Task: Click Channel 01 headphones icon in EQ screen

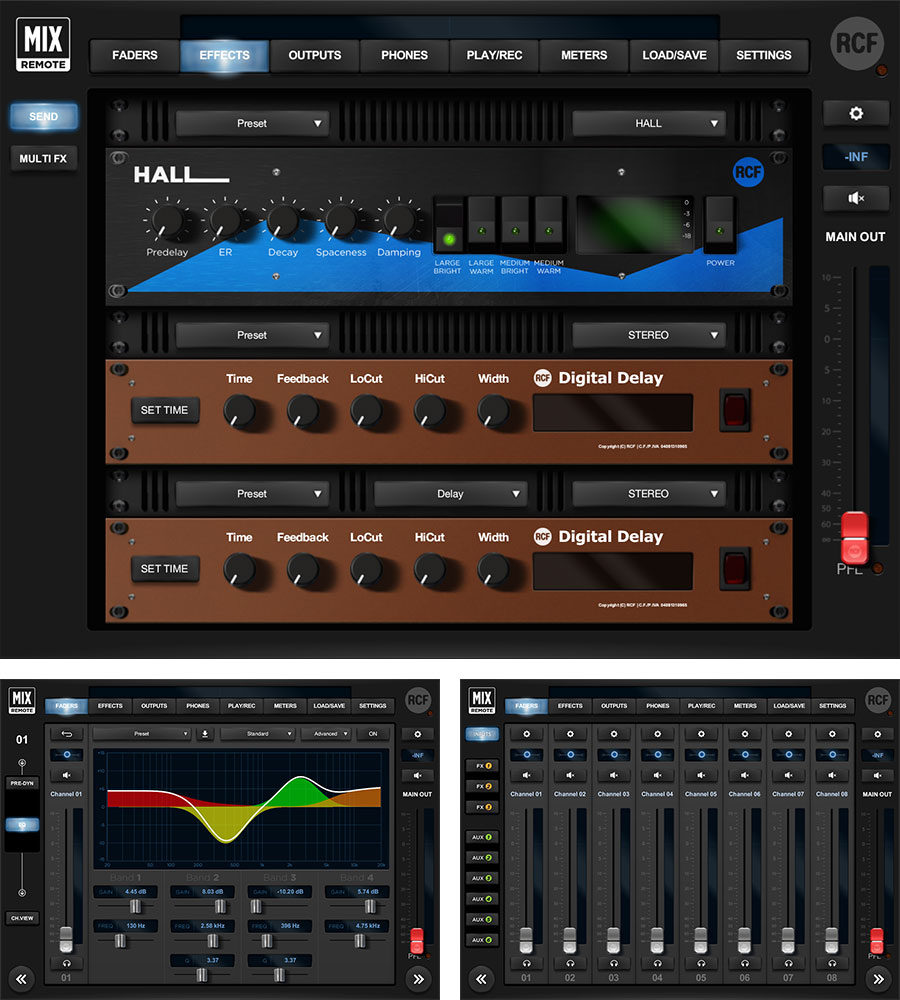Action: tap(66, 962)
